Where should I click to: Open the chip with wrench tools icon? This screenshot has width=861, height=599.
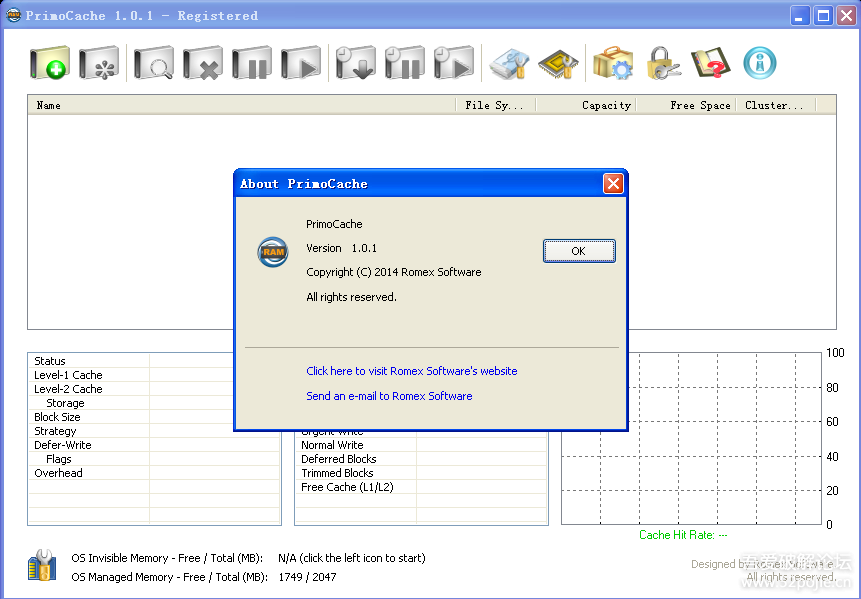(x=558, y=64)
